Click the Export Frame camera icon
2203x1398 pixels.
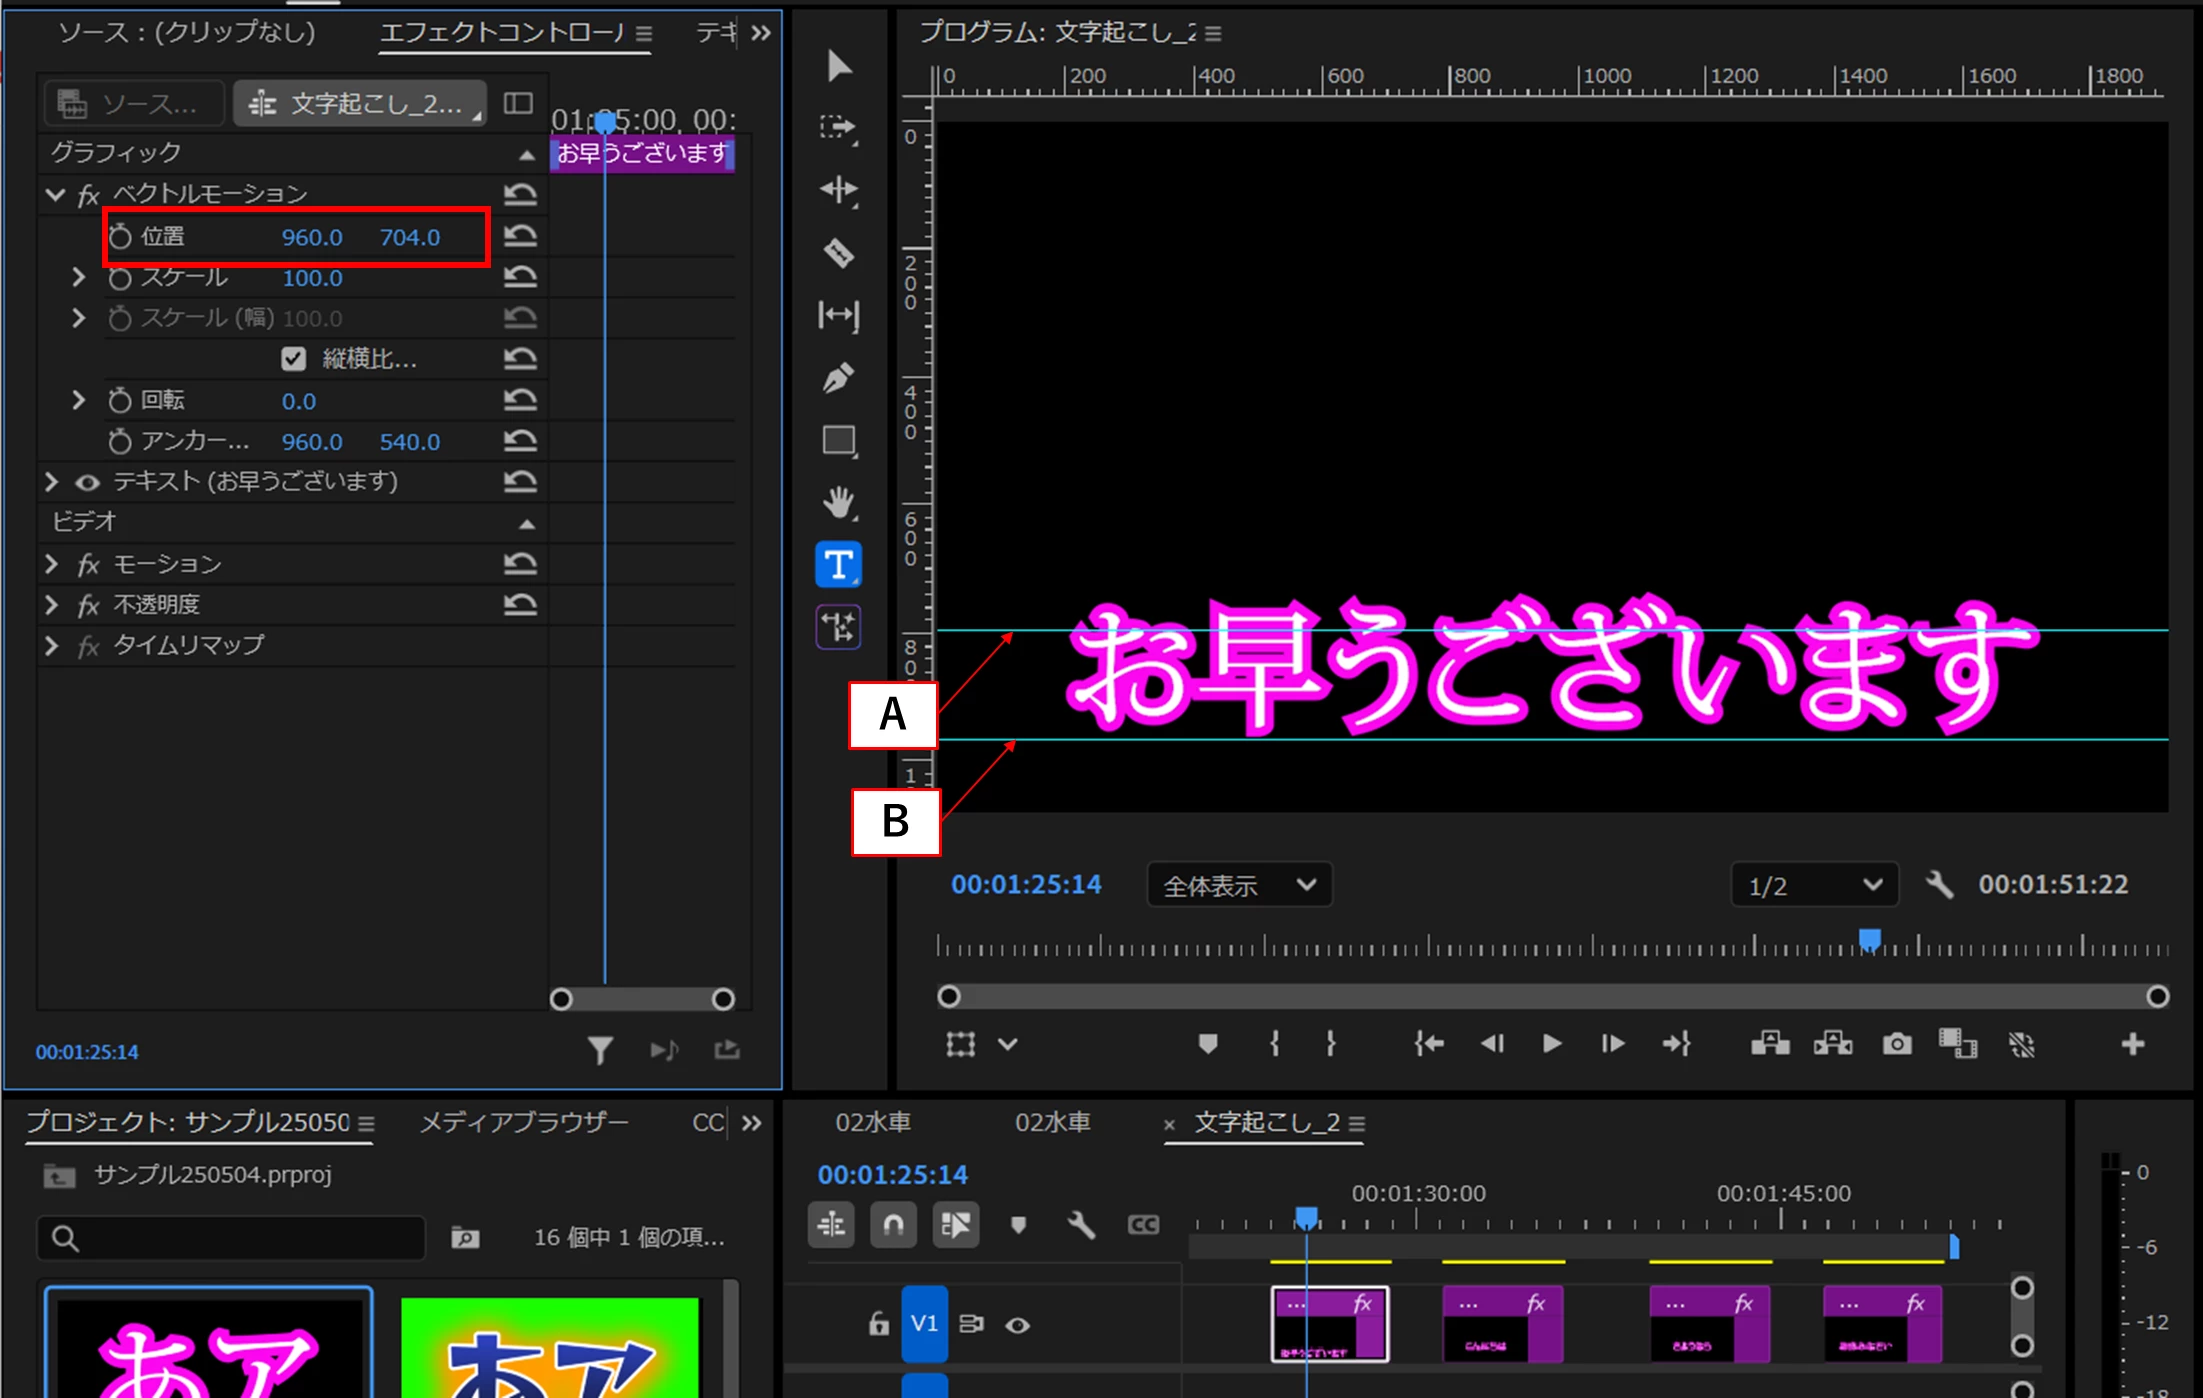point(1897,1045)
